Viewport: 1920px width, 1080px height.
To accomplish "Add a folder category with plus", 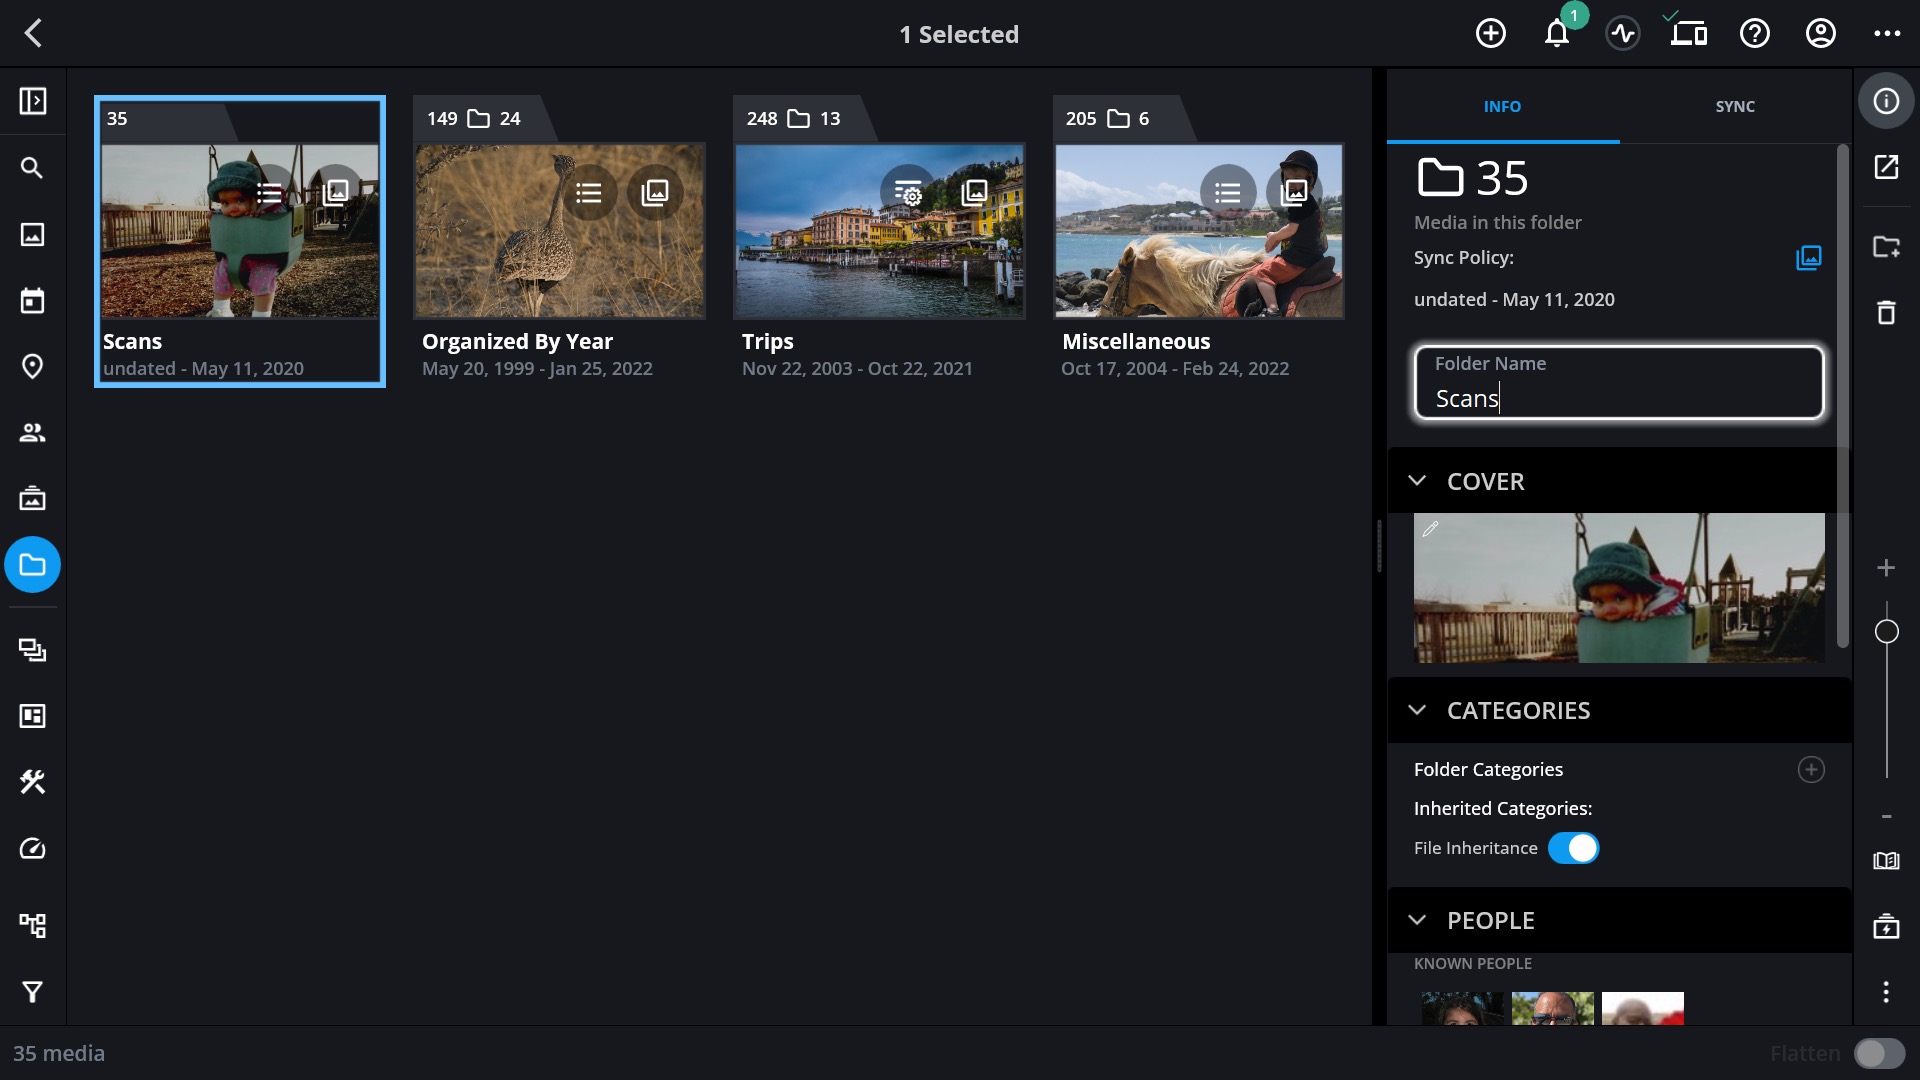I will (1811, 769).
